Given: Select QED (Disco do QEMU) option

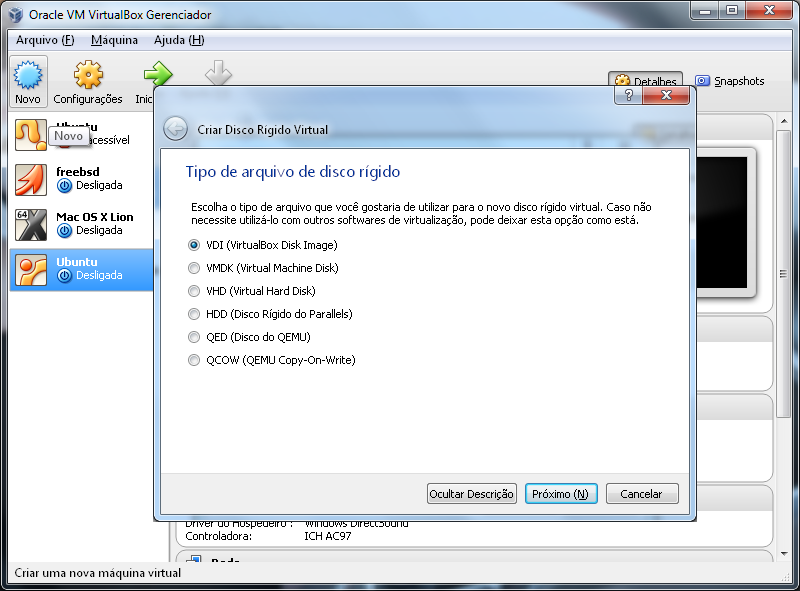Looking at the screenshot, I should coord(249,337).
